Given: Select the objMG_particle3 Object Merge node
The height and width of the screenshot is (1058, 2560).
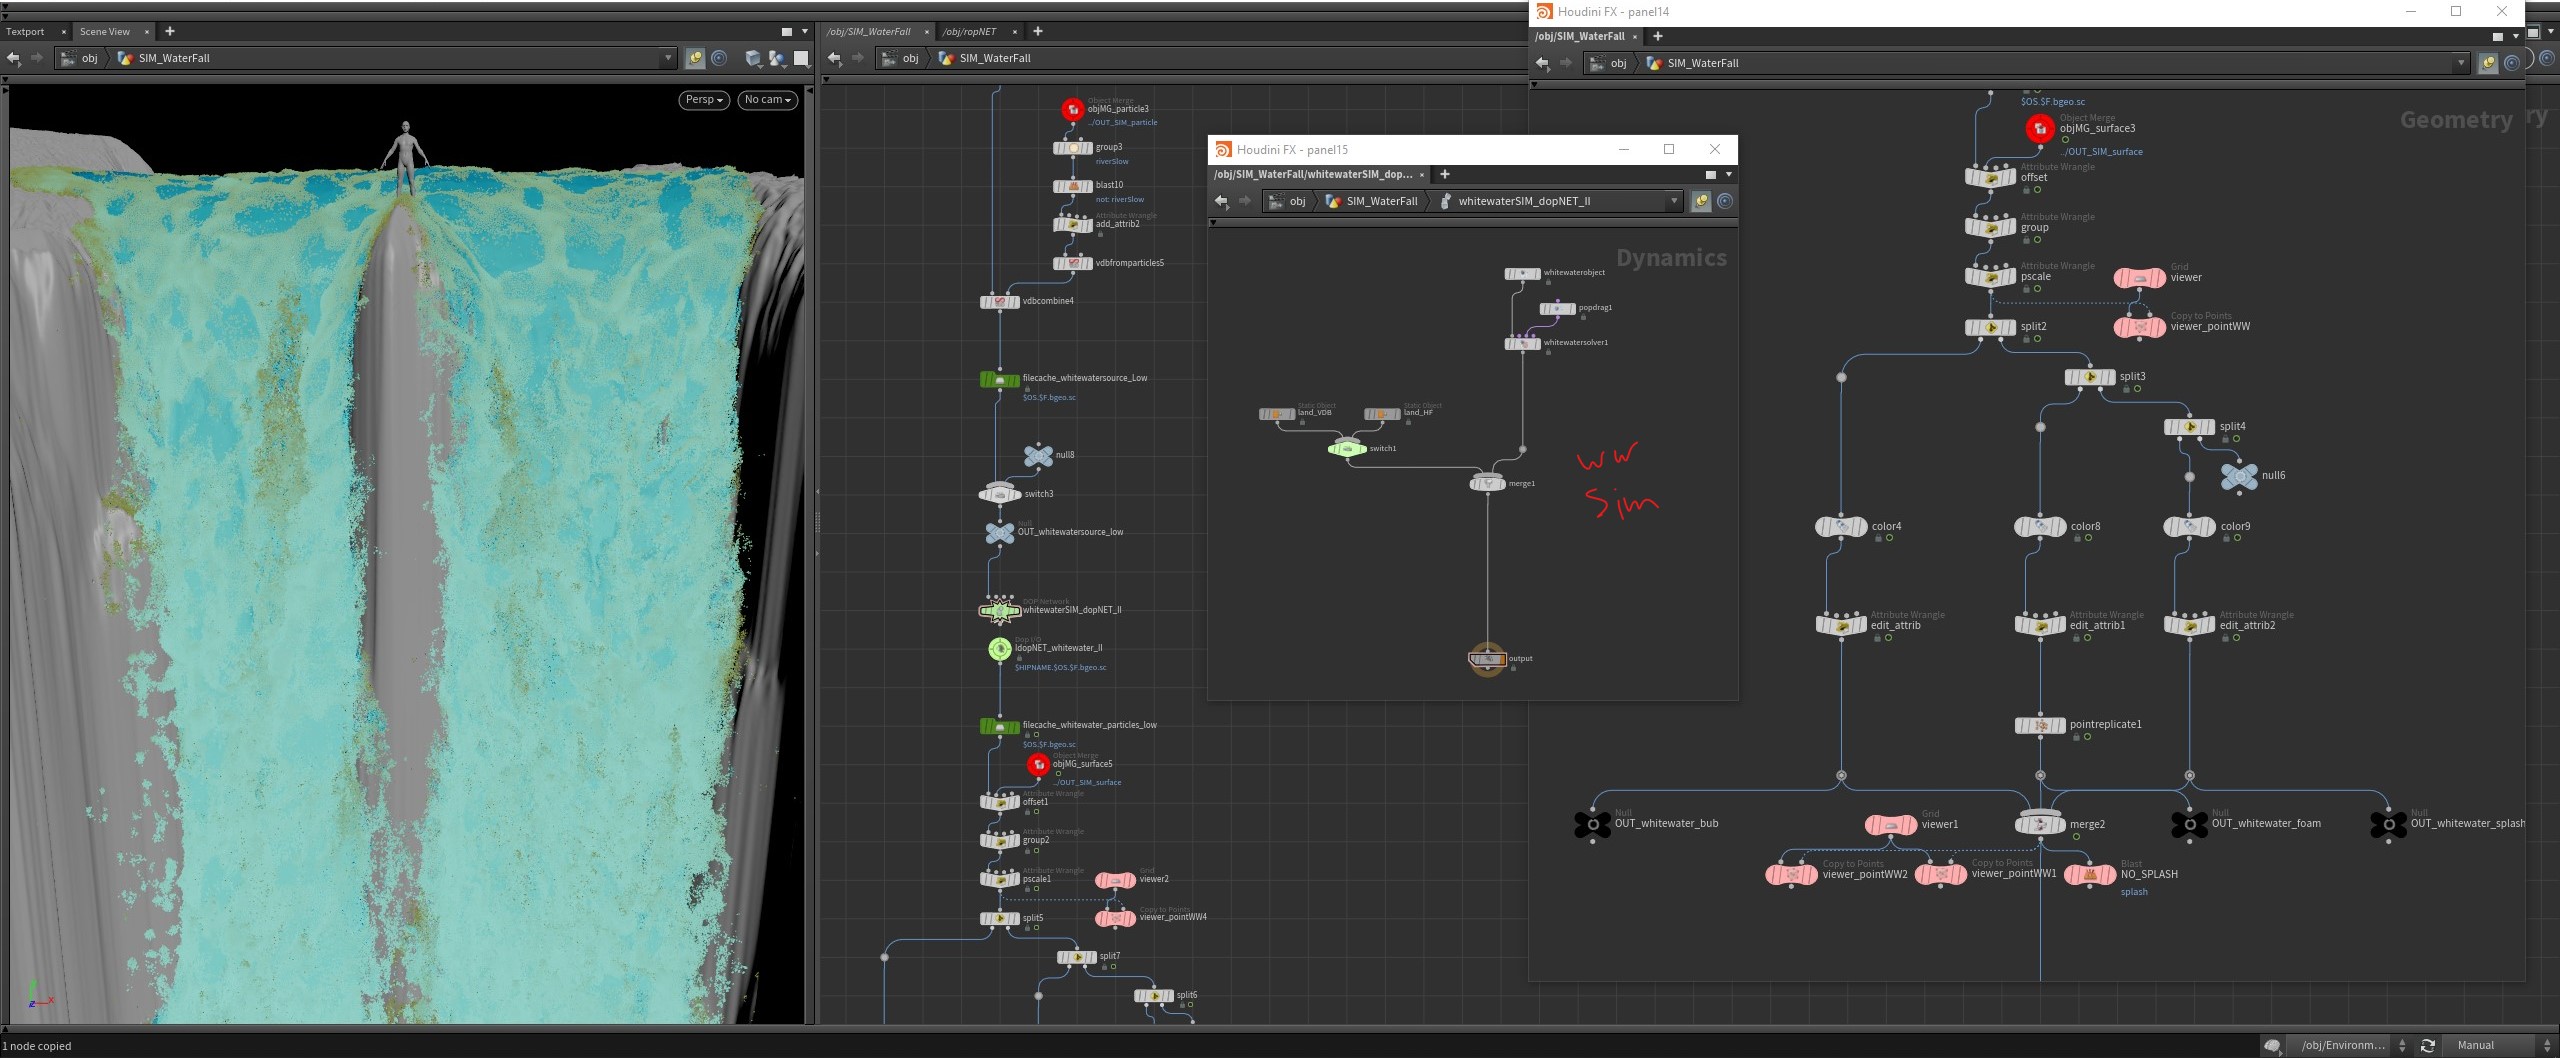Looking at the screenshot, I should [x=1073, y=109].
